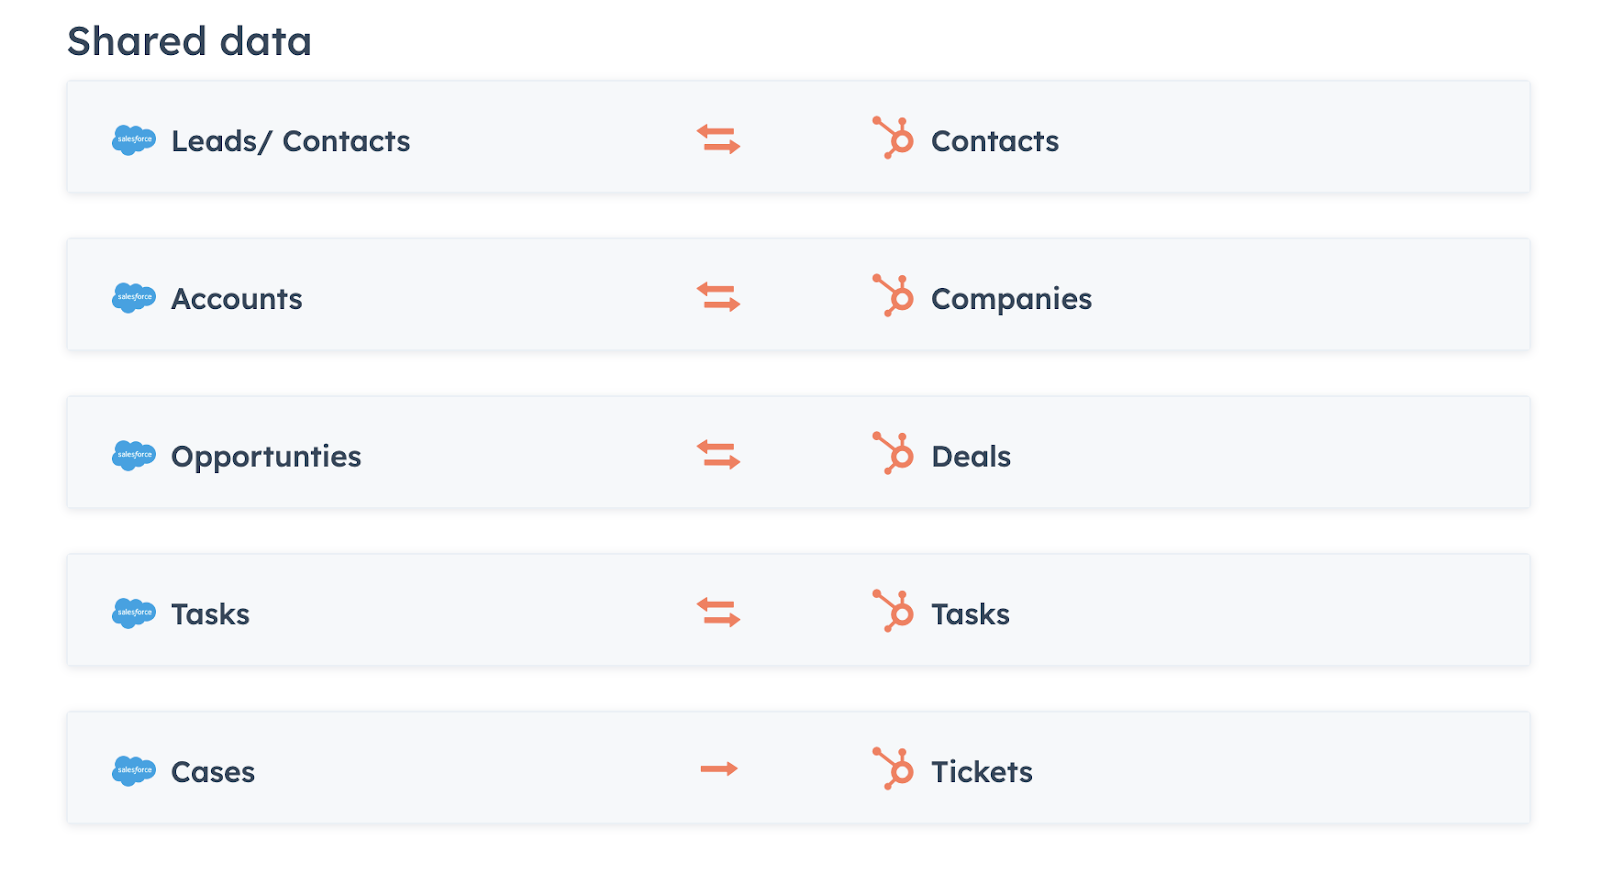Select the HubSpot Companies label
1600x895 pixels.
(1011, 299)
